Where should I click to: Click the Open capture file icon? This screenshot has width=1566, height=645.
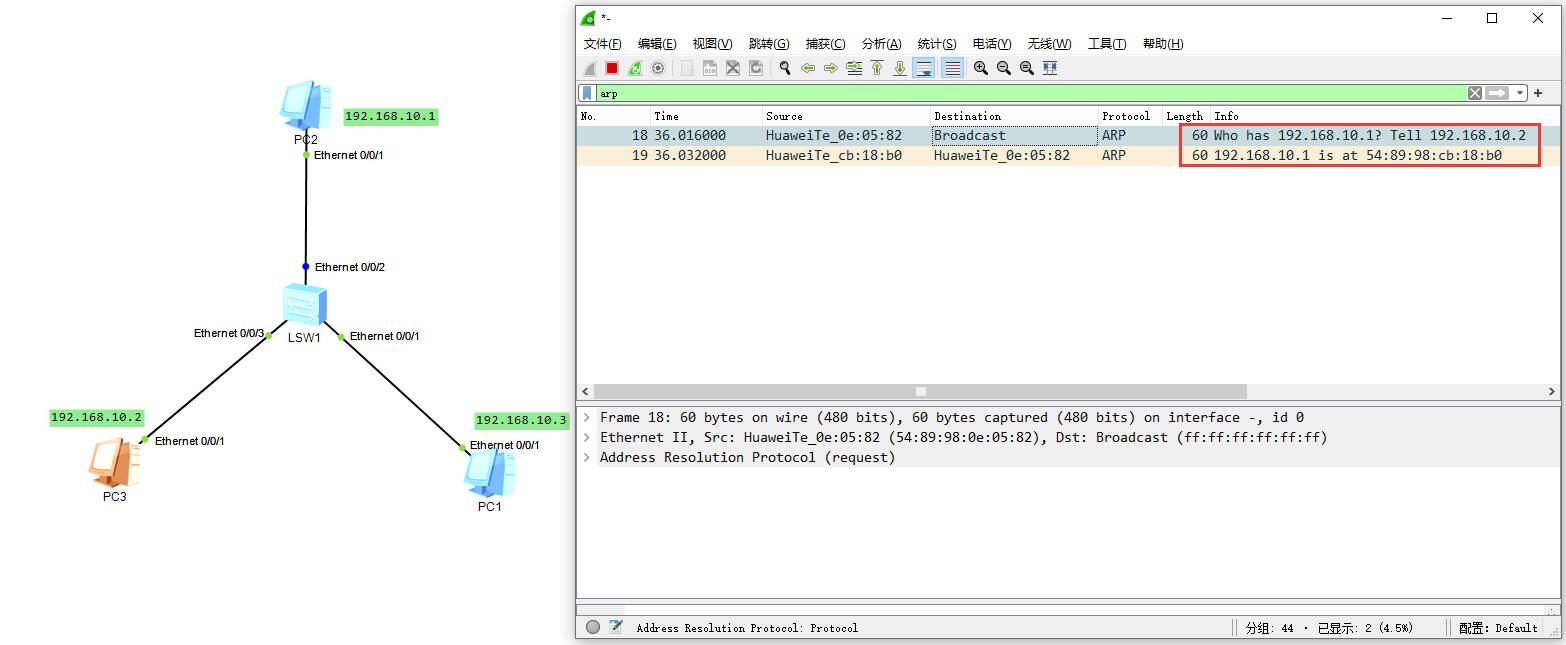687,68
